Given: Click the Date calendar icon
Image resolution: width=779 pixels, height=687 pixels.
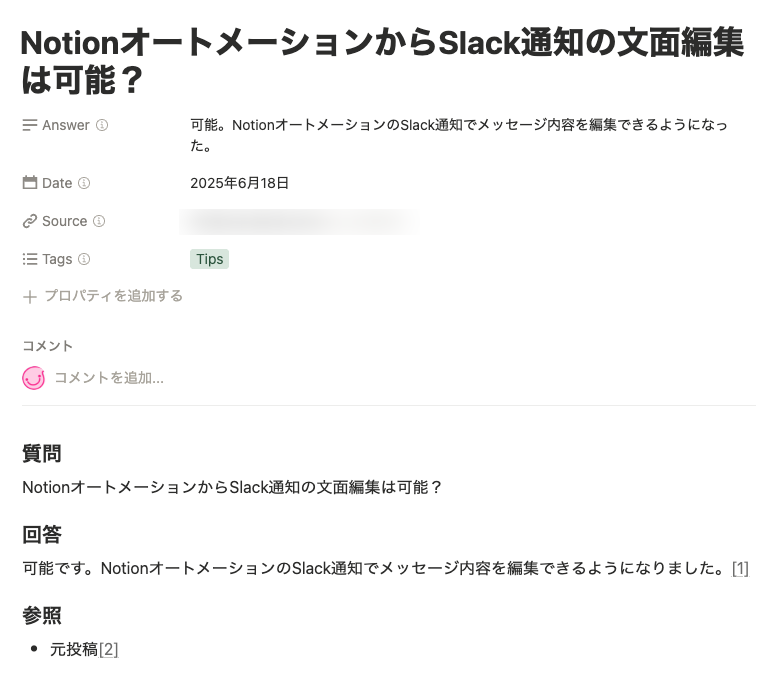Looking at the screenshot, I should click(x=30, y=183).
